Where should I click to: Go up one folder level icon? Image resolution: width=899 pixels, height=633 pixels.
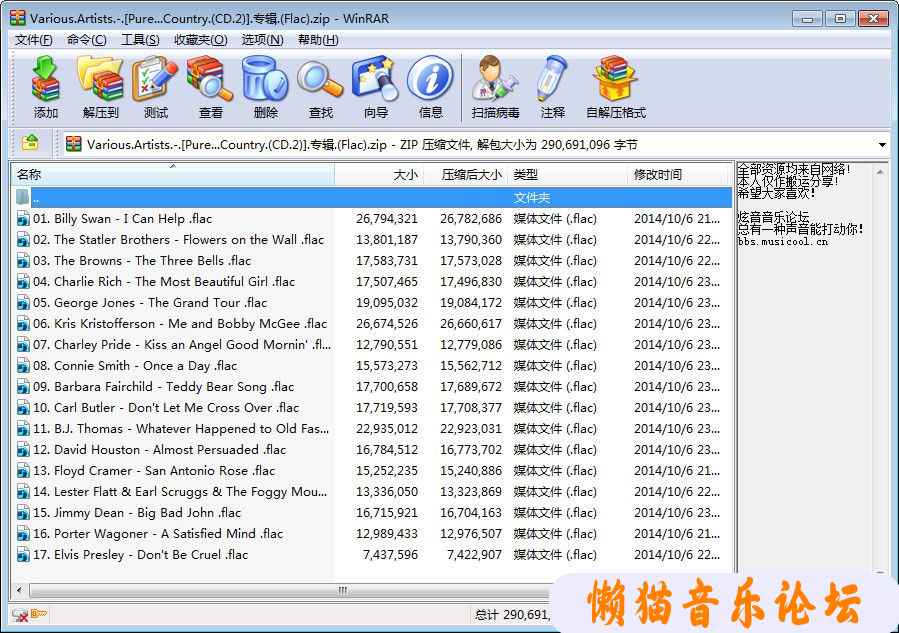(x=30, y=143)
